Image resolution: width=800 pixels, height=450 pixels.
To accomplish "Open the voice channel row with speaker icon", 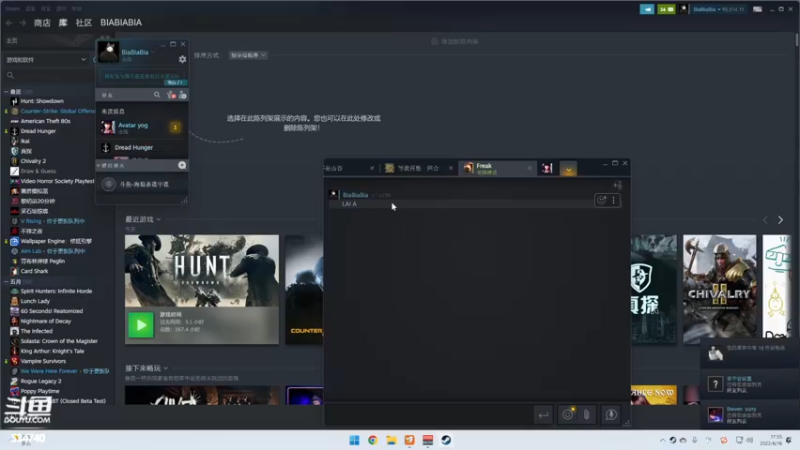I will coord(142,184).
